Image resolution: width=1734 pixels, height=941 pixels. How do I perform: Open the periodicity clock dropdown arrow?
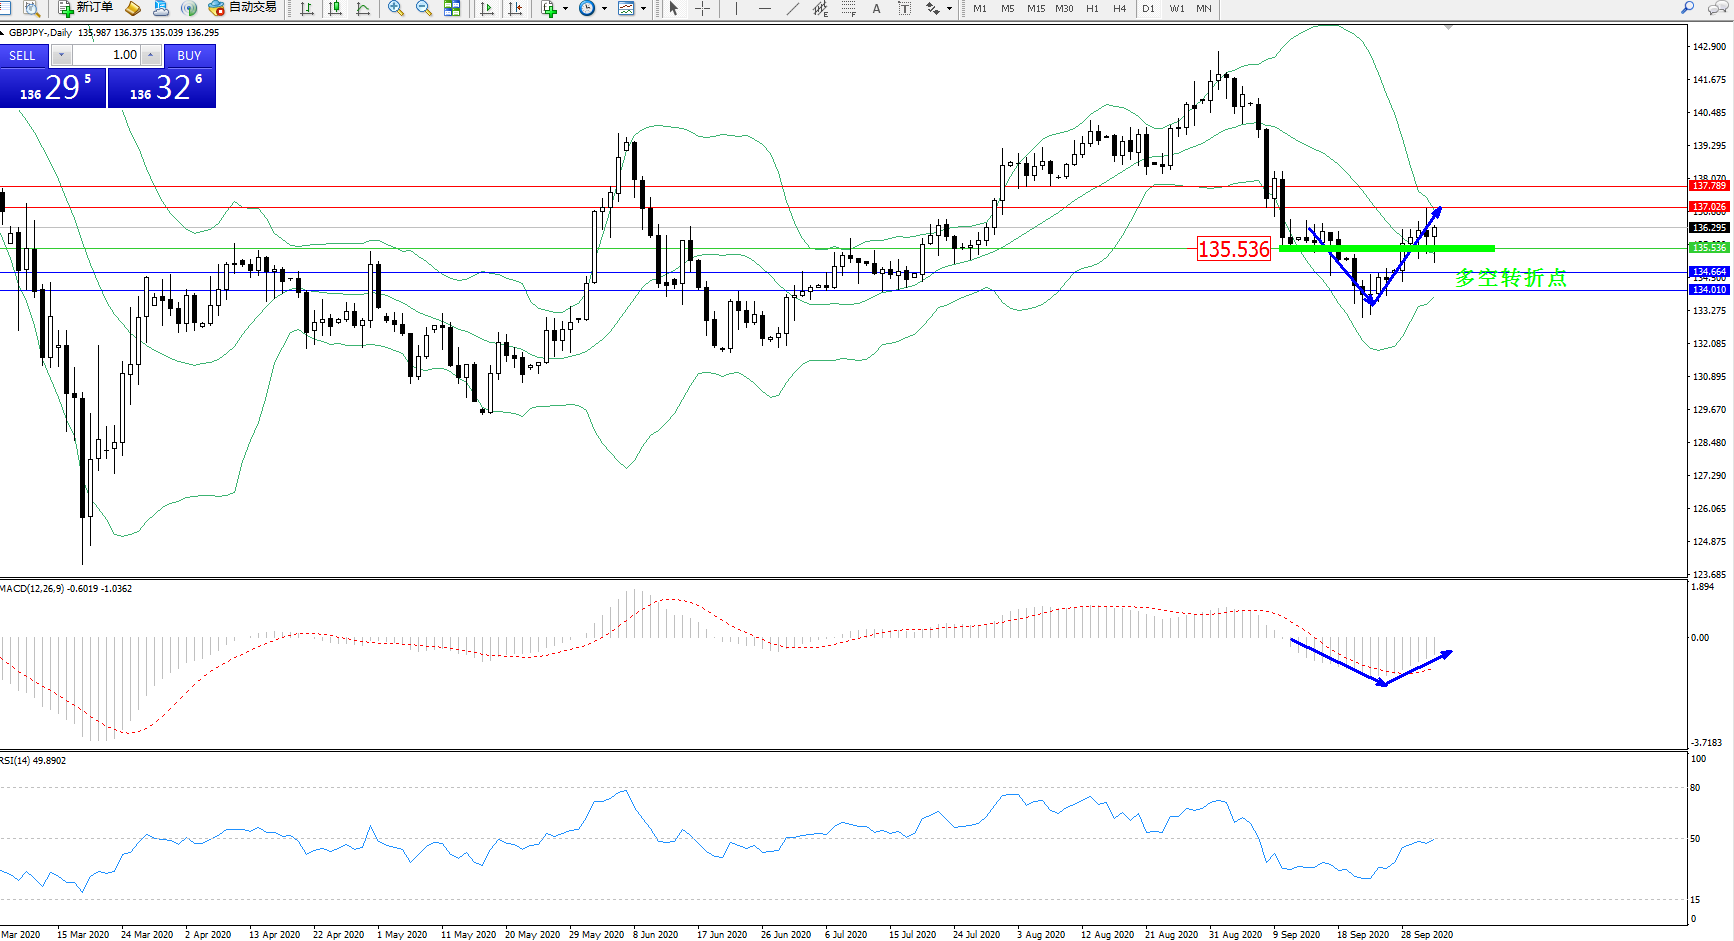[605, 8]
